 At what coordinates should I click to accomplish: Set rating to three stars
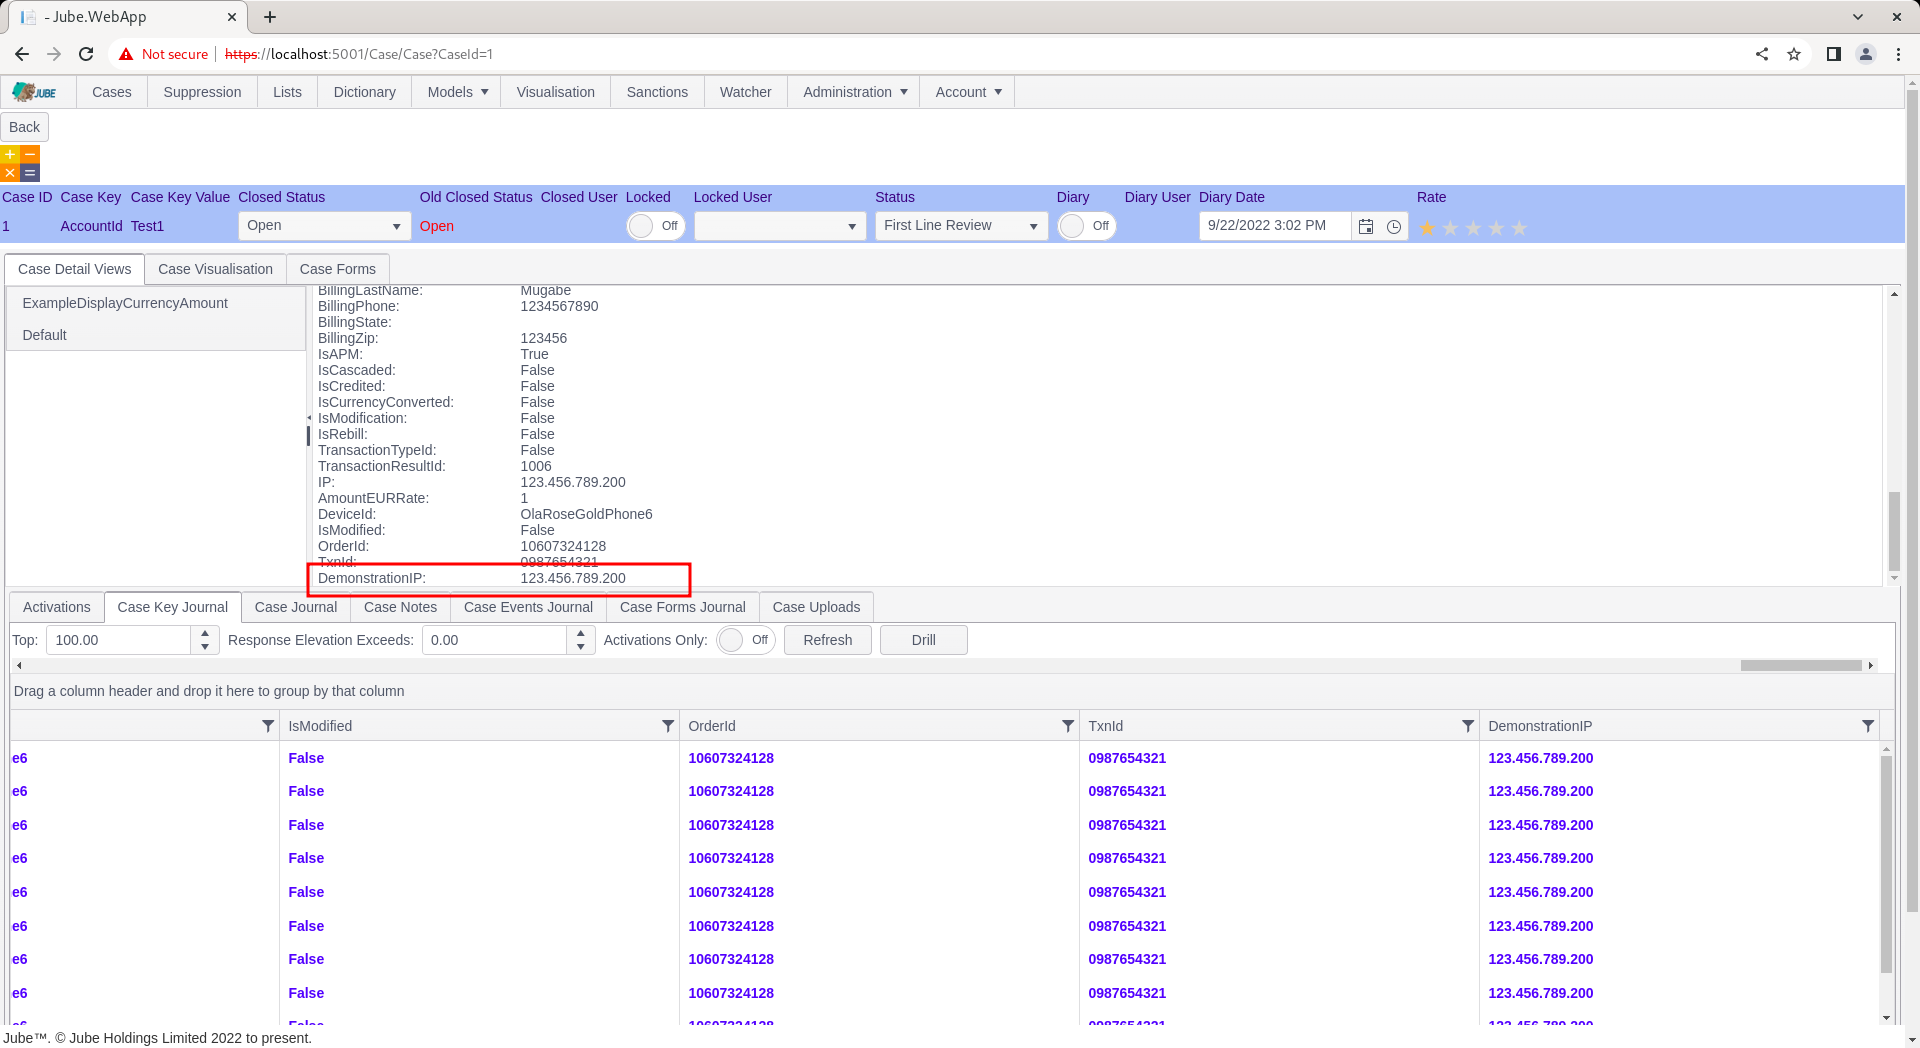pos(1473,228)
